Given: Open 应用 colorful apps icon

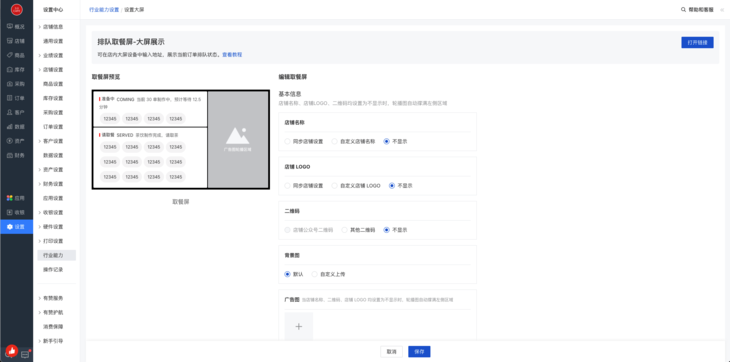Looking at the screenshot, I should tap(10, 198).
